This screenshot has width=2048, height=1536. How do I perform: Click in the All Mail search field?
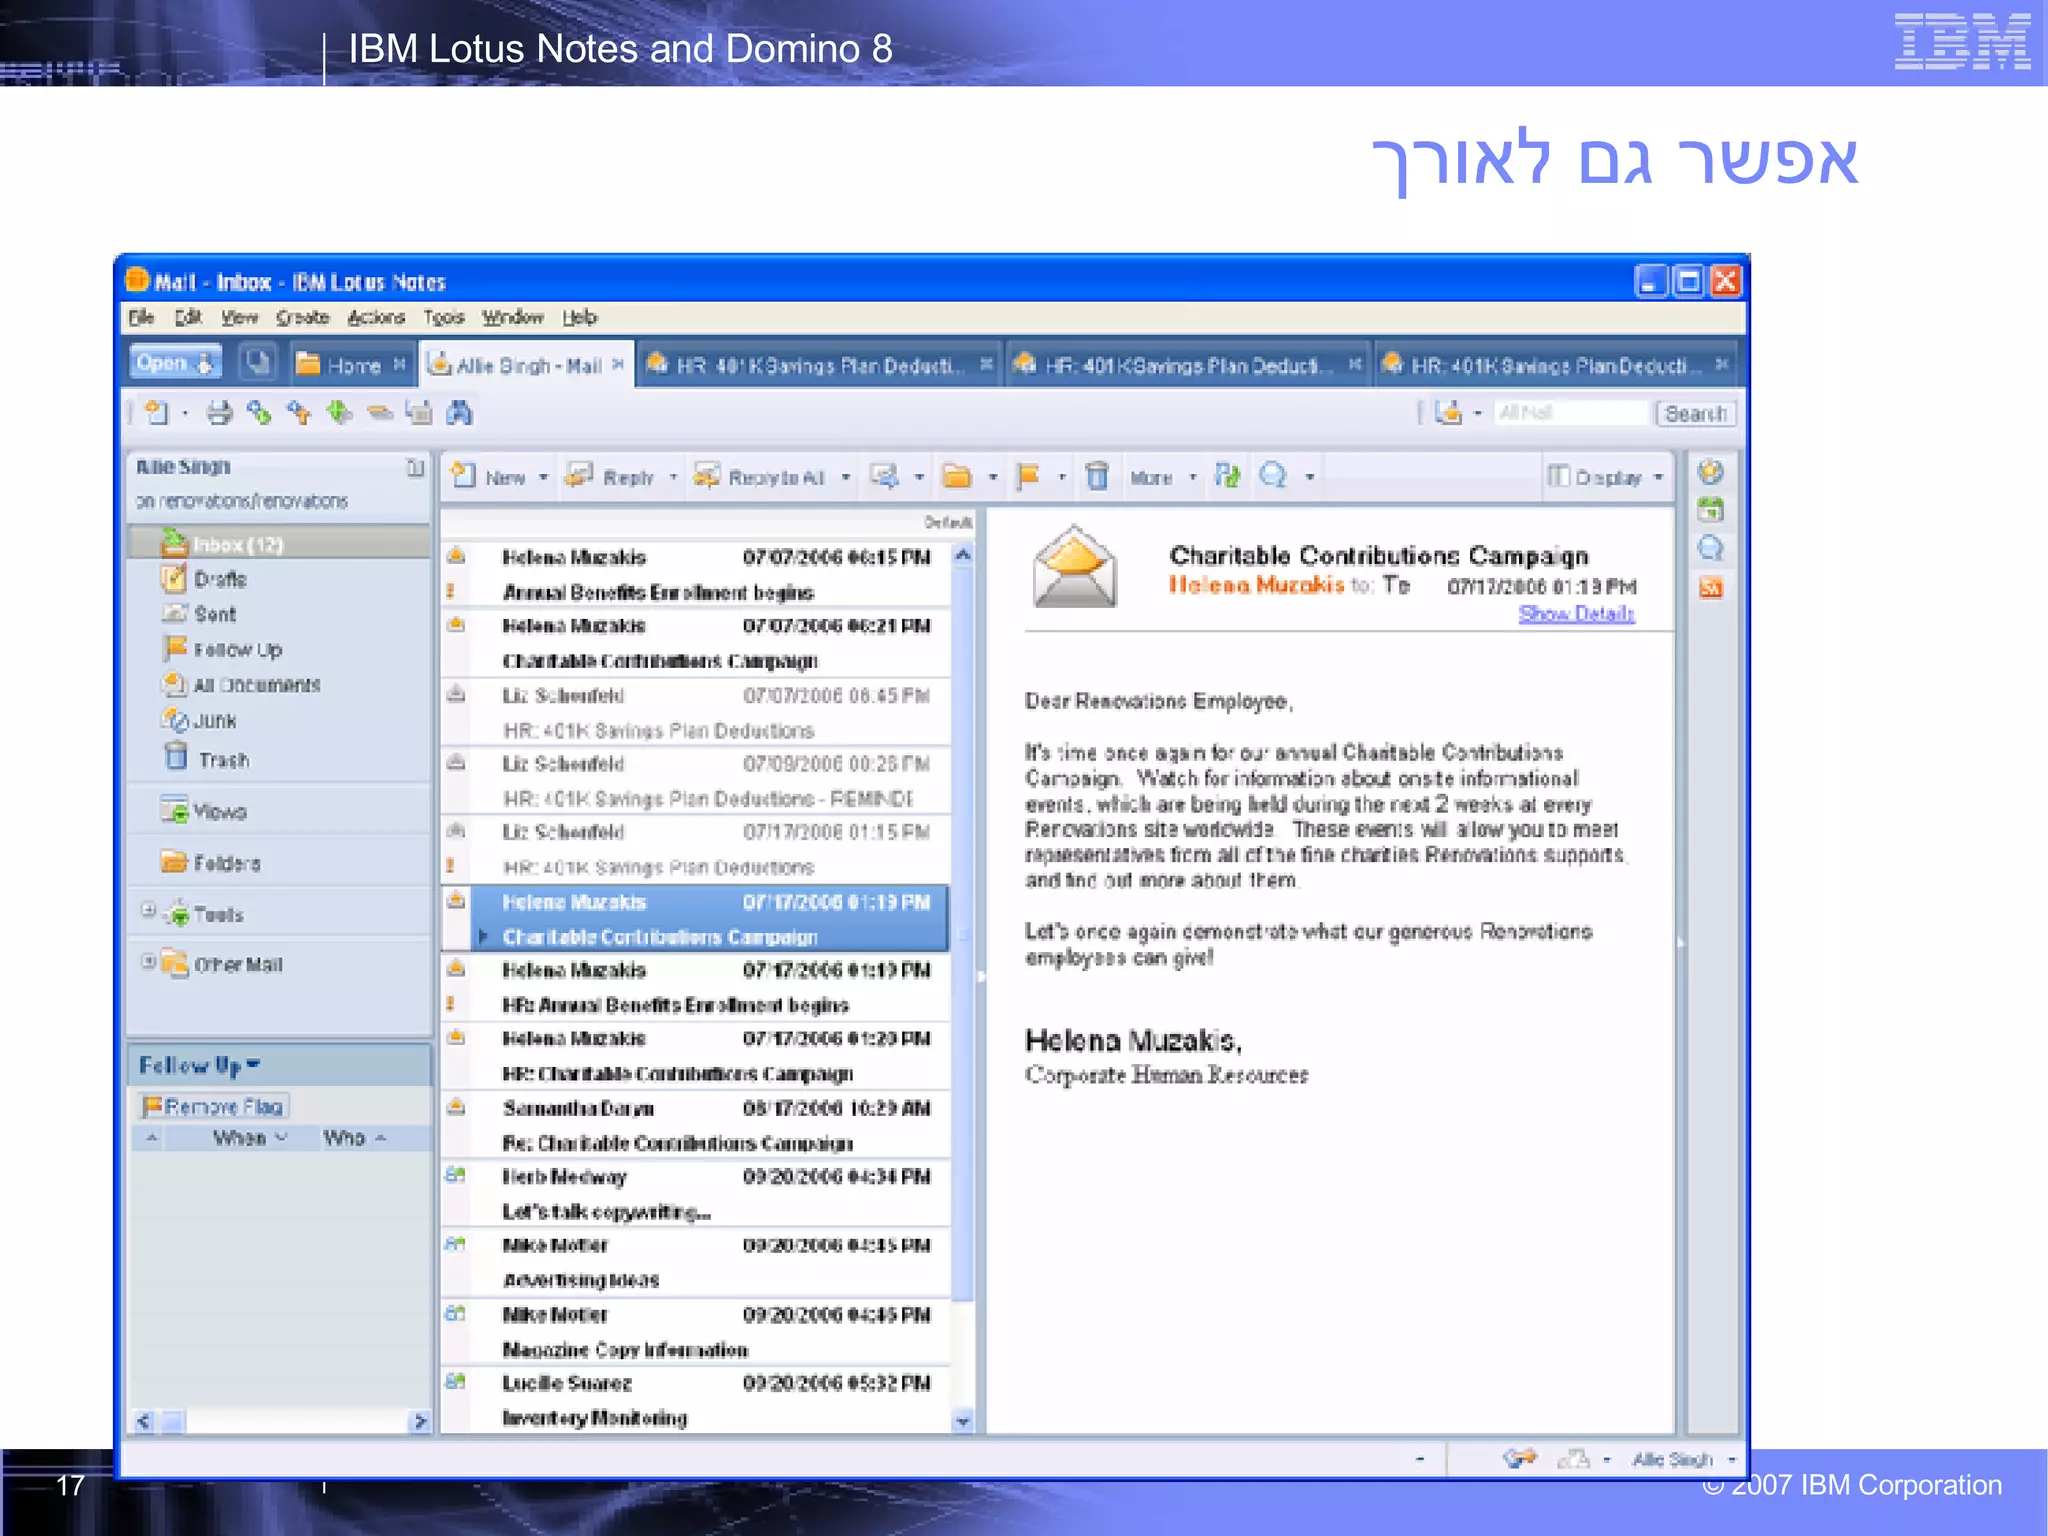(x=1570, y=413)
